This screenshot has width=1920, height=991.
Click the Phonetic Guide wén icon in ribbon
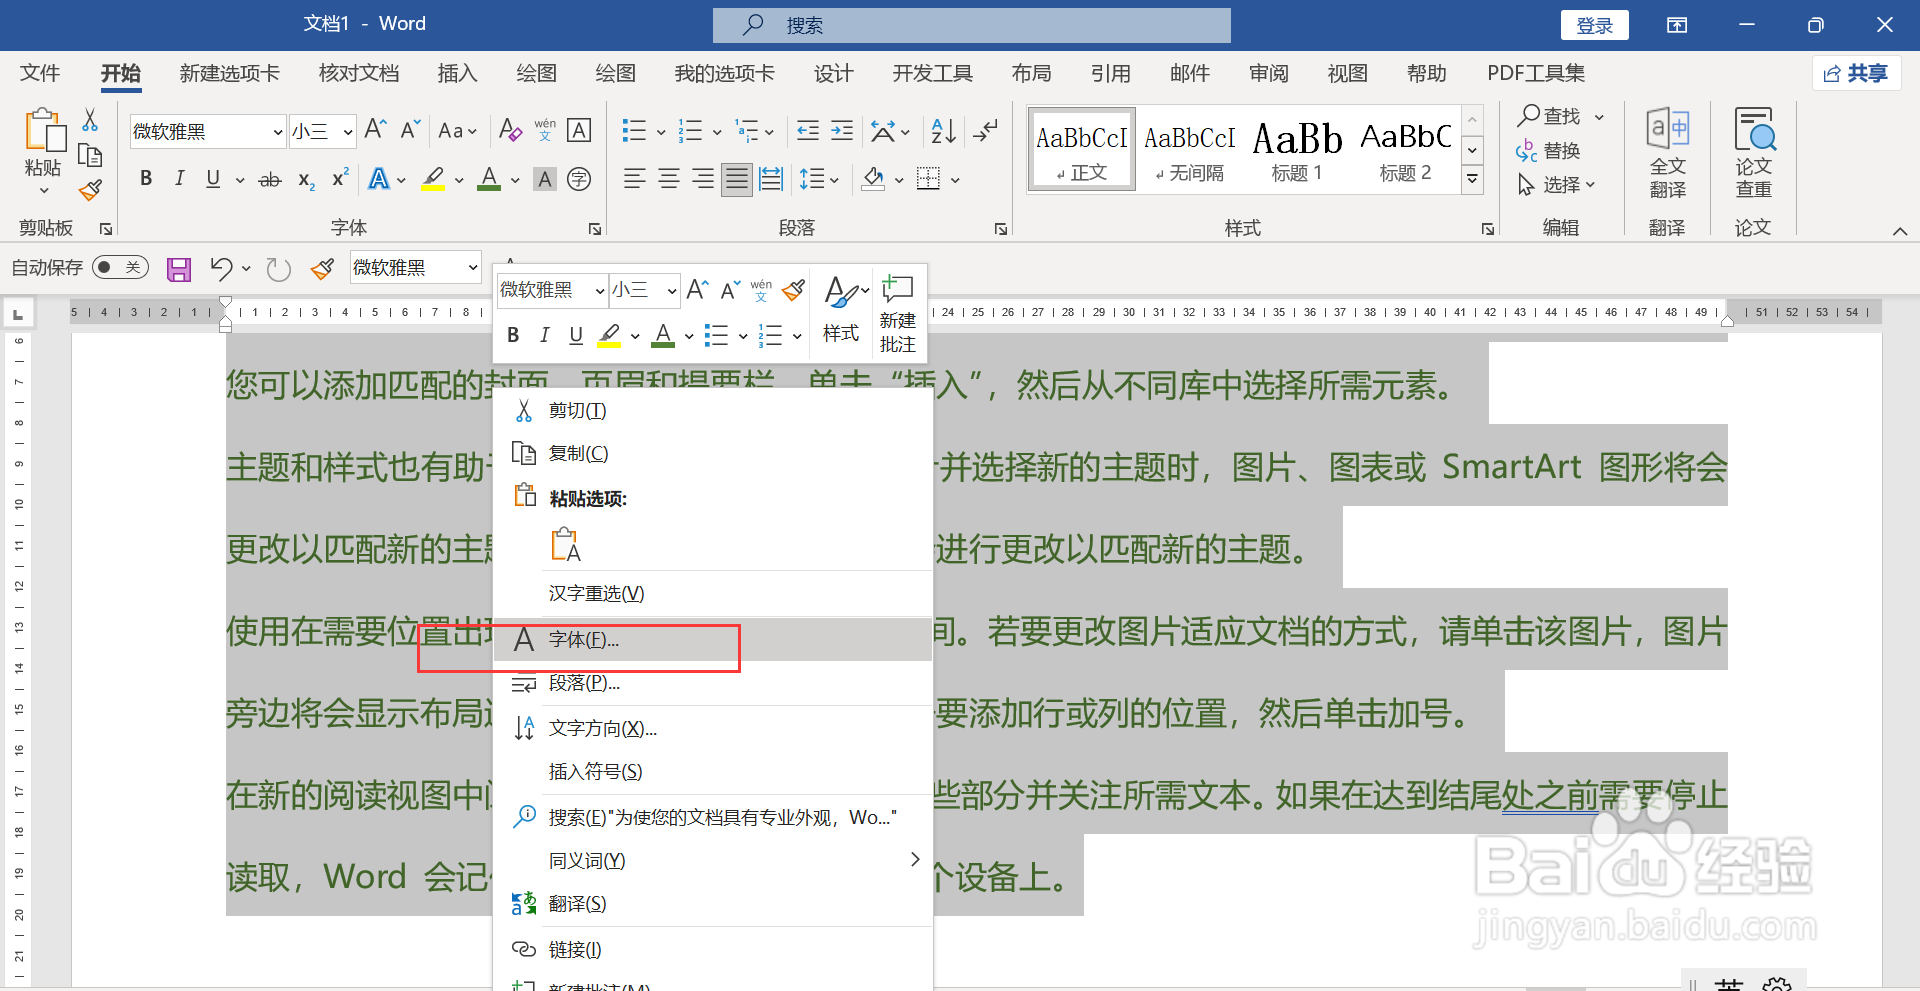pos(545,130)
